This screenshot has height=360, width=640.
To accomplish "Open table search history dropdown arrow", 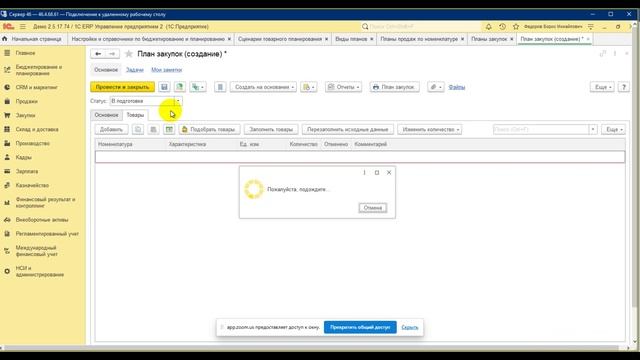I will 593,129.
